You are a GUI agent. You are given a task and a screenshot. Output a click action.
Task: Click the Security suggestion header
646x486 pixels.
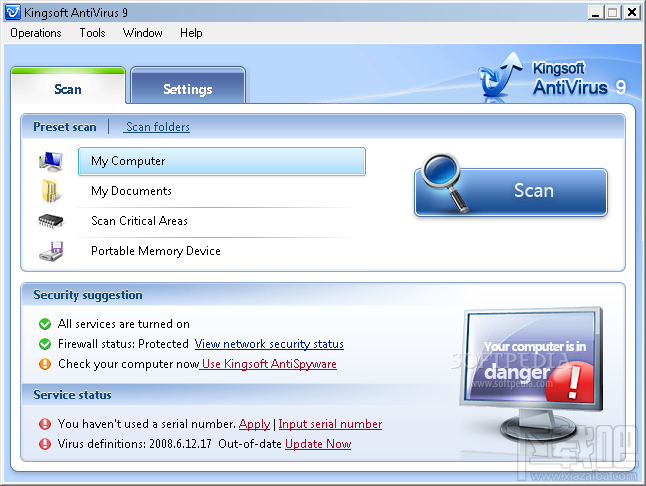coord(88,295)
